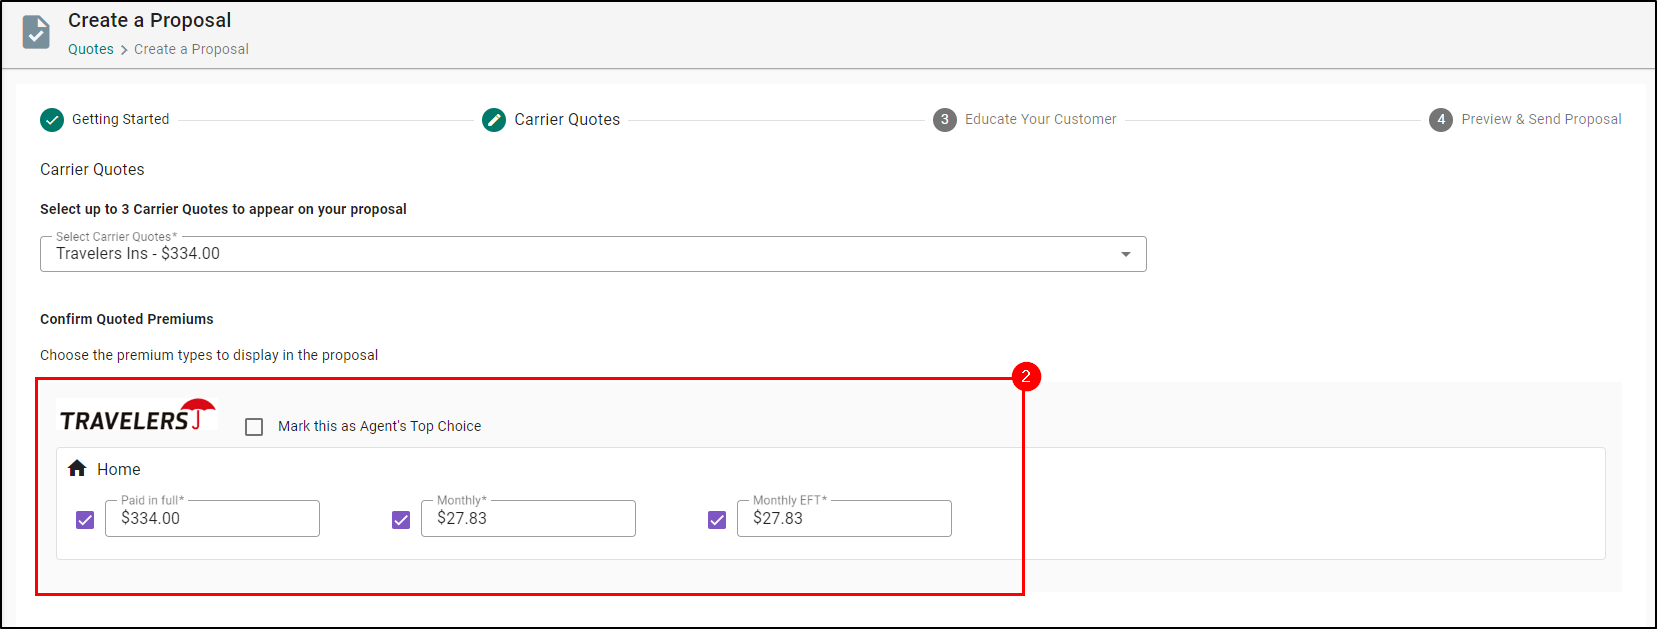Check Mark this as Agent's Top Choice
1657x629 pixels.
point(254,427)
